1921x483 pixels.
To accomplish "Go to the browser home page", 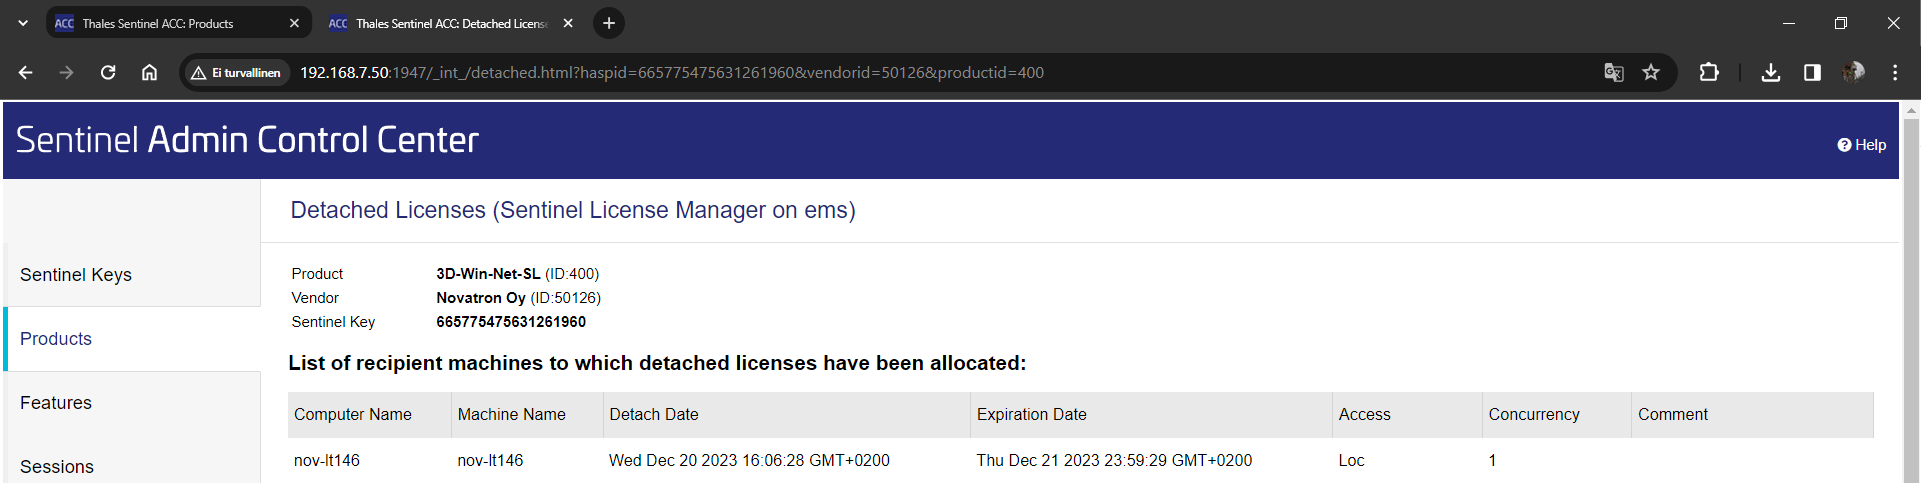I will coord(149,72).
